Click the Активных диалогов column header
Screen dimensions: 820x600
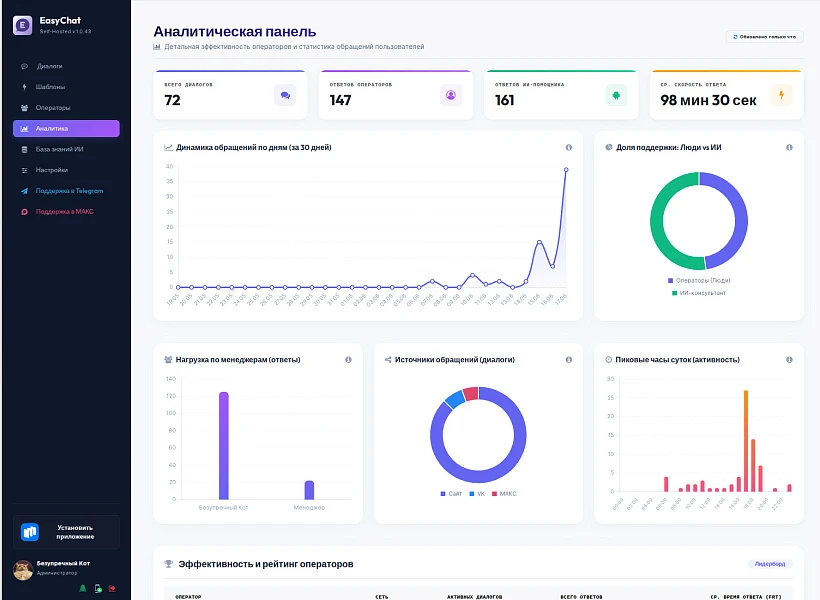[x=474, y=597]
